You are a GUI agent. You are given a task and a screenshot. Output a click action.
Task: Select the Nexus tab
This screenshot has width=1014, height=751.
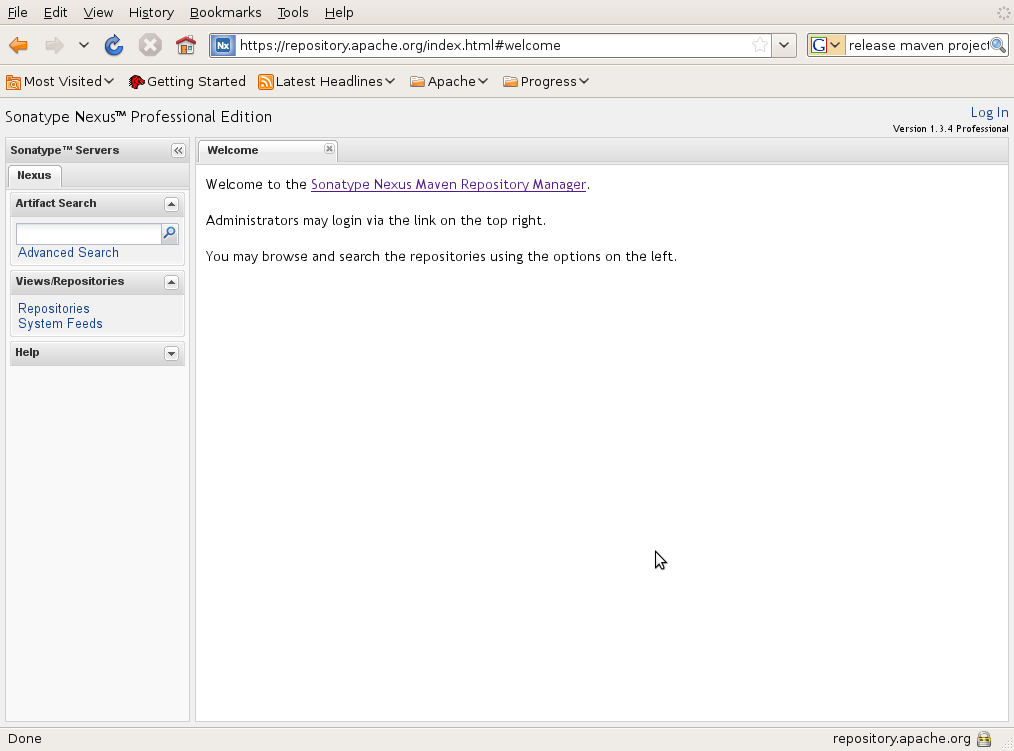(x=34, y=175)
